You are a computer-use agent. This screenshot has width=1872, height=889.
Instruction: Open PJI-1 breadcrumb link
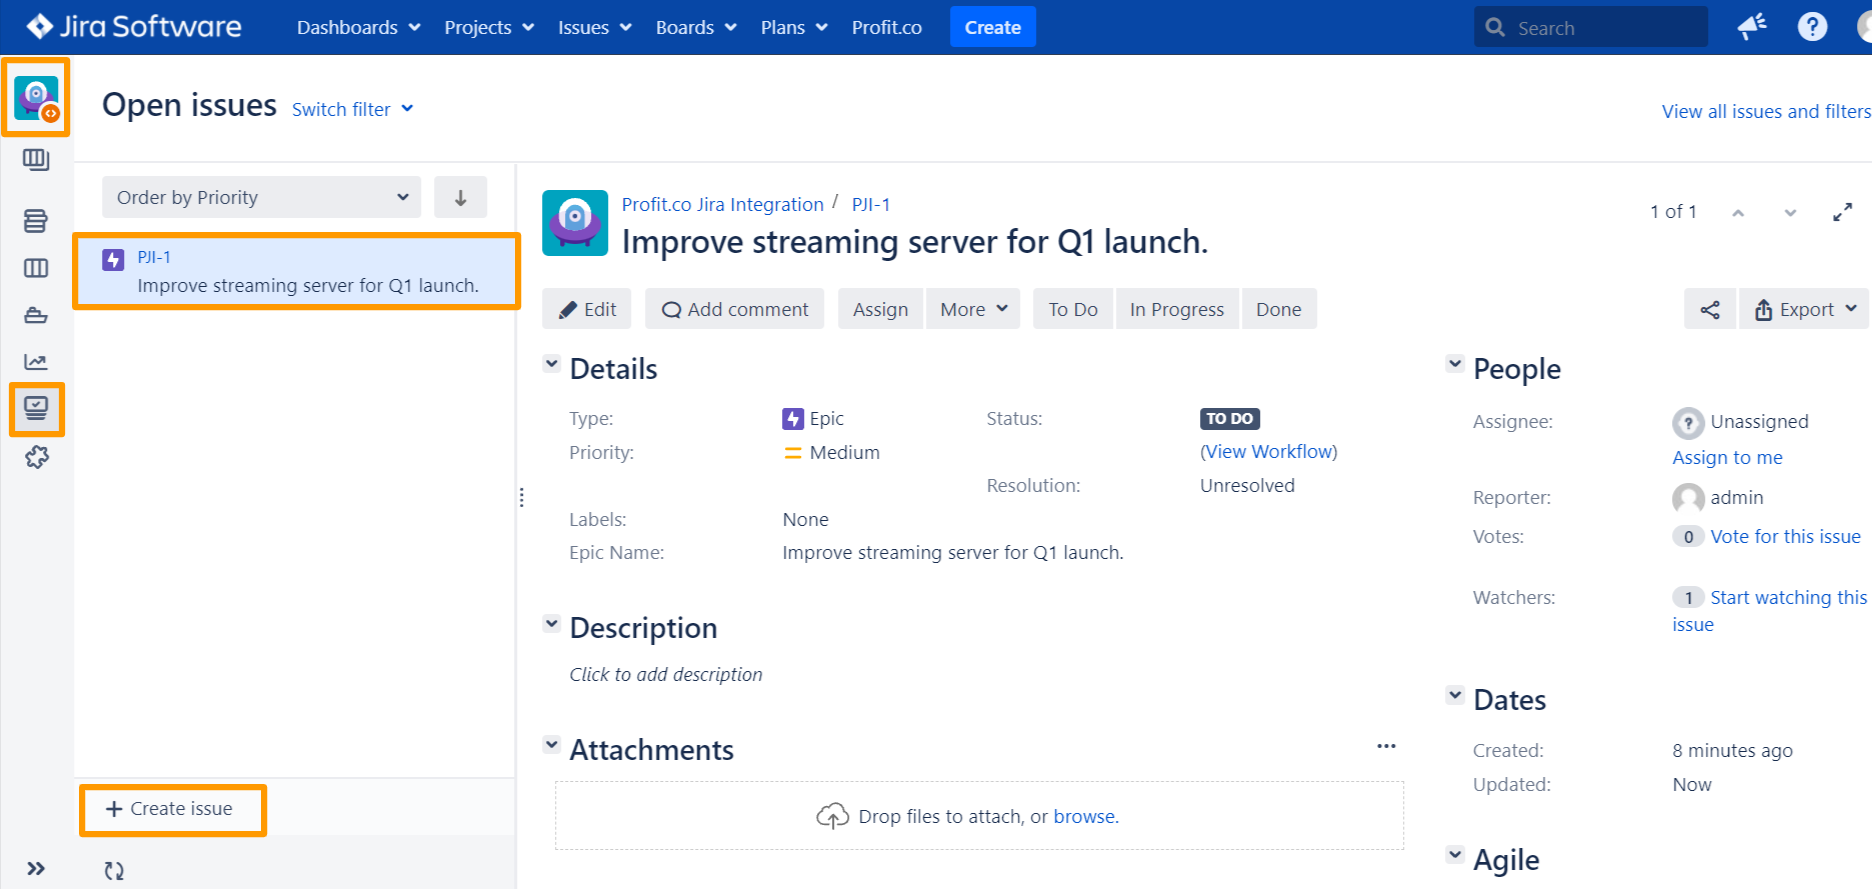point(871,204)
